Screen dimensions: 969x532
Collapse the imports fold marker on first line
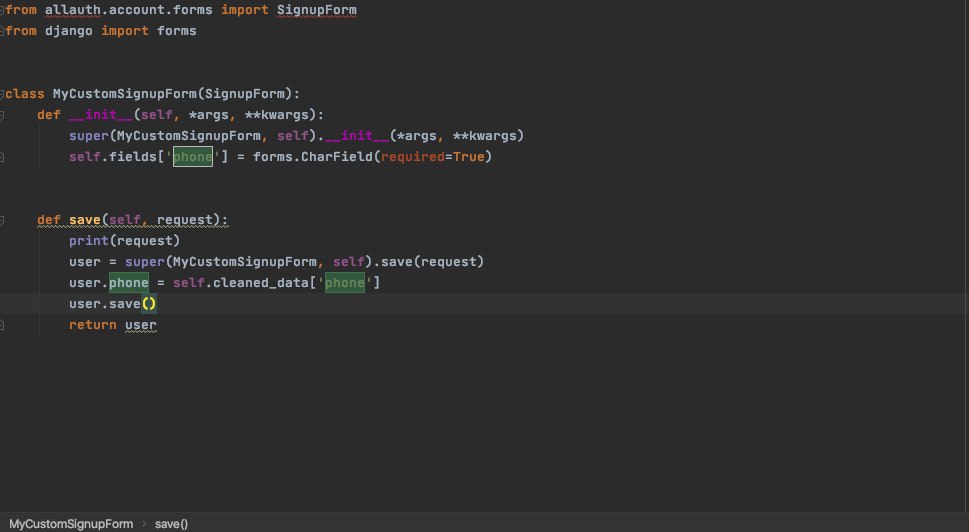click(x=2, y=10)
